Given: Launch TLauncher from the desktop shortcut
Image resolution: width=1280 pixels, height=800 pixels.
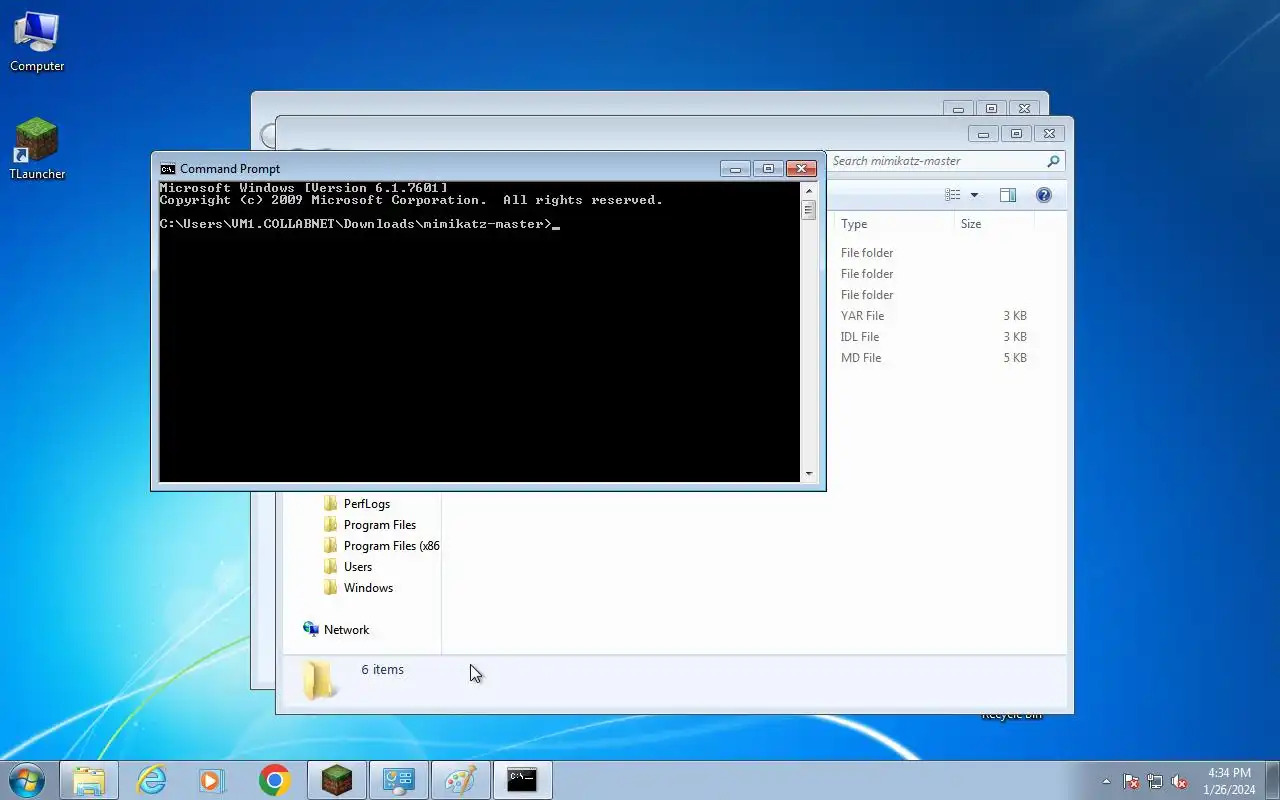Looking at the screenshot, I should click(x=37, y=150).
